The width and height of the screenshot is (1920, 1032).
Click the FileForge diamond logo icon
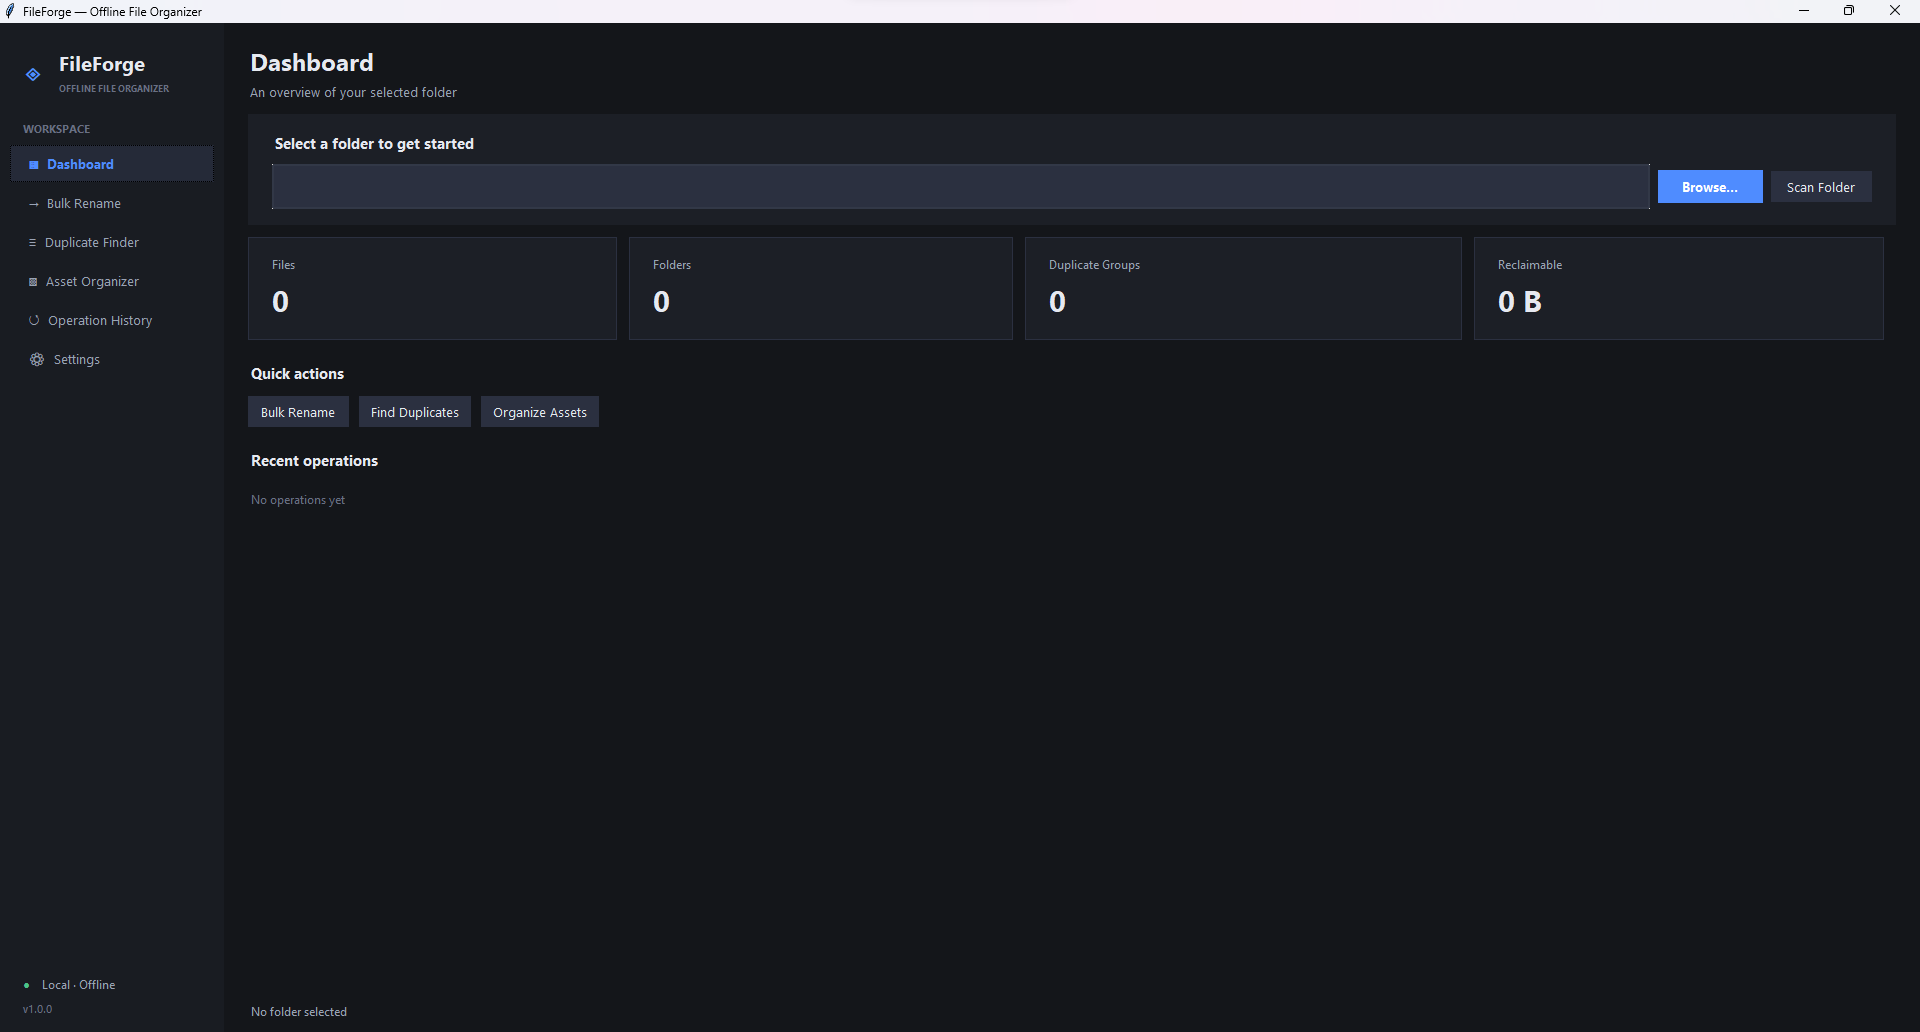(33, 74)
